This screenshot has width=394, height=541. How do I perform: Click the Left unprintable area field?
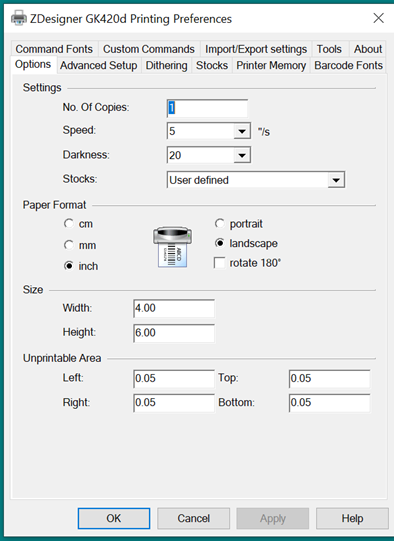(174, 378)
